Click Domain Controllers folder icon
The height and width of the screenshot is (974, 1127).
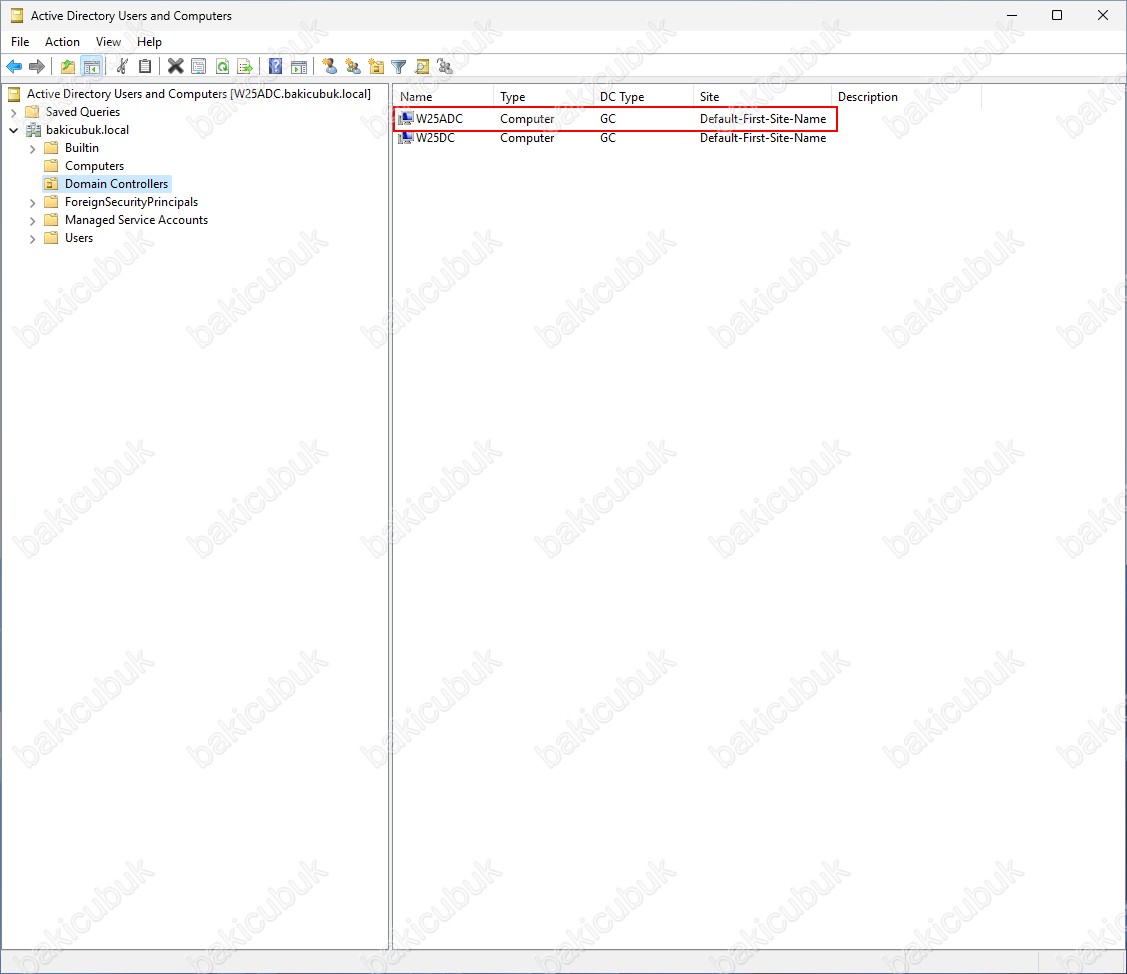pyautogui.click(x=51, y=183)
